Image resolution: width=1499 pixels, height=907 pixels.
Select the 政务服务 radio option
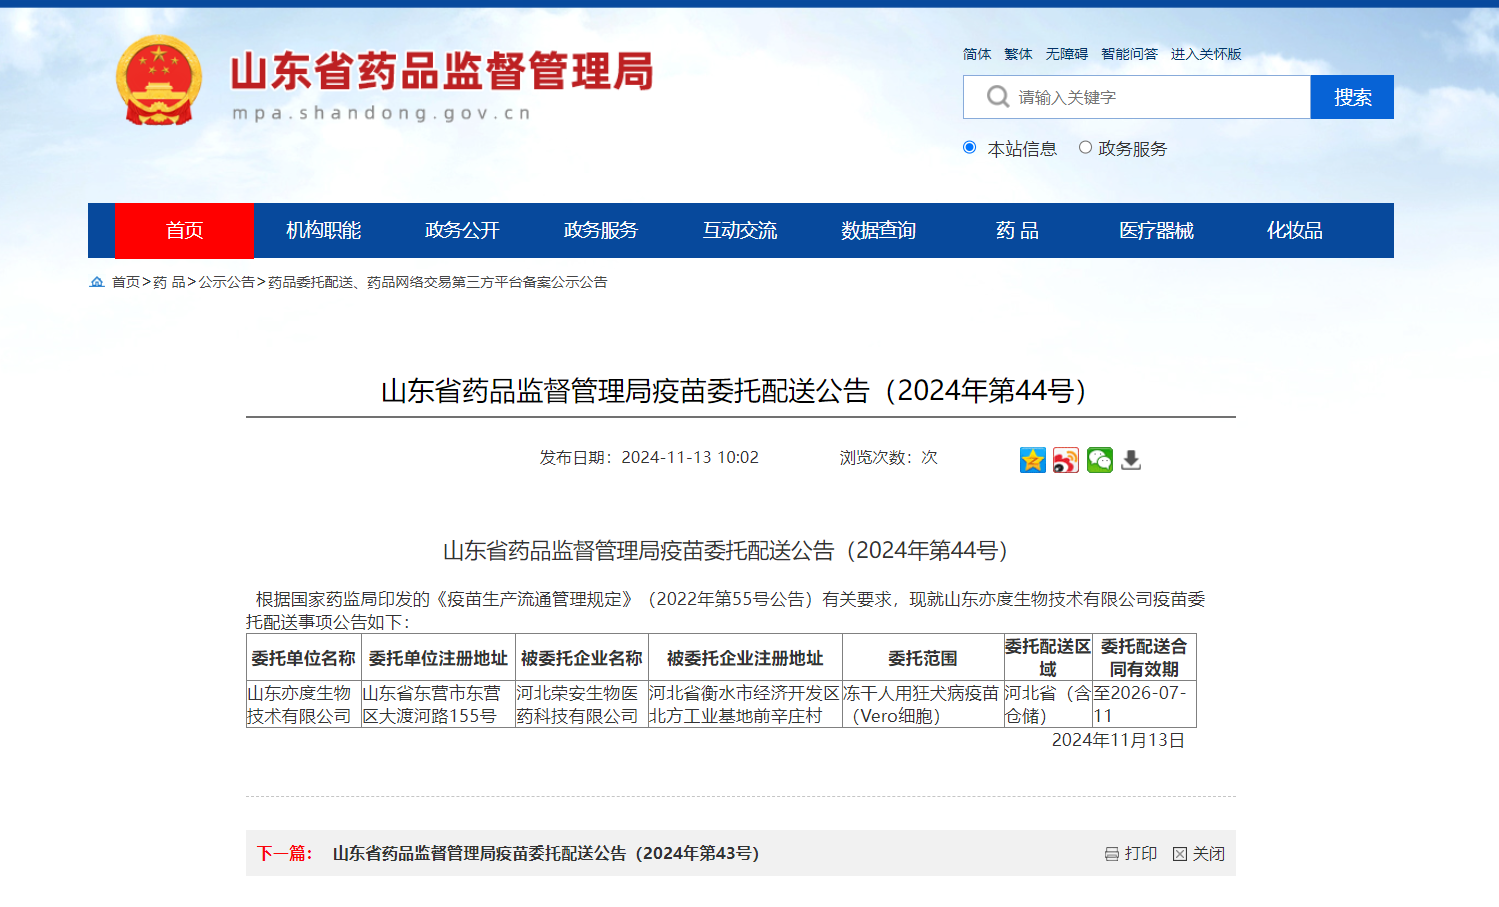[x=1085, y=148]
